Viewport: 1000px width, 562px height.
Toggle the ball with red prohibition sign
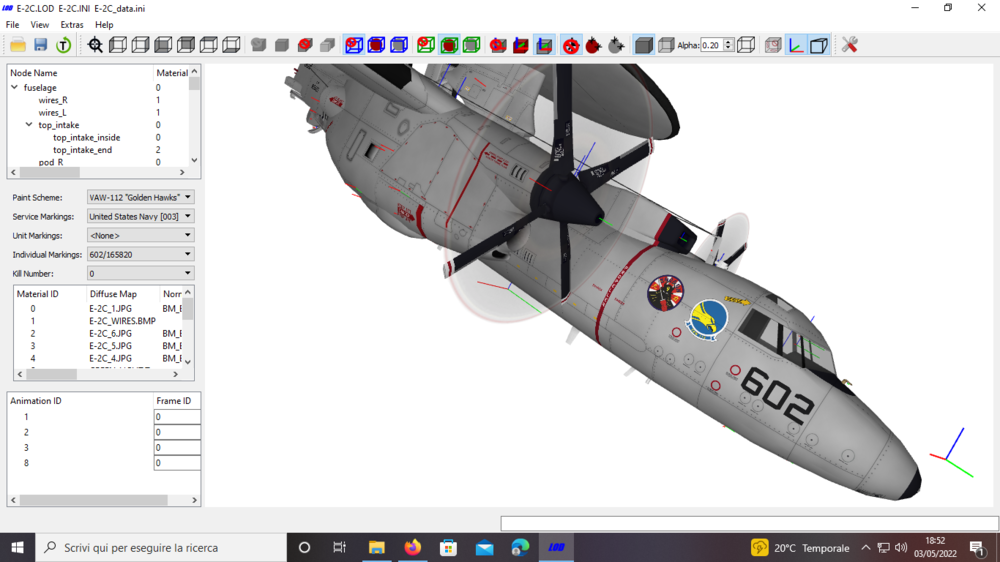(x=571, y=45)
